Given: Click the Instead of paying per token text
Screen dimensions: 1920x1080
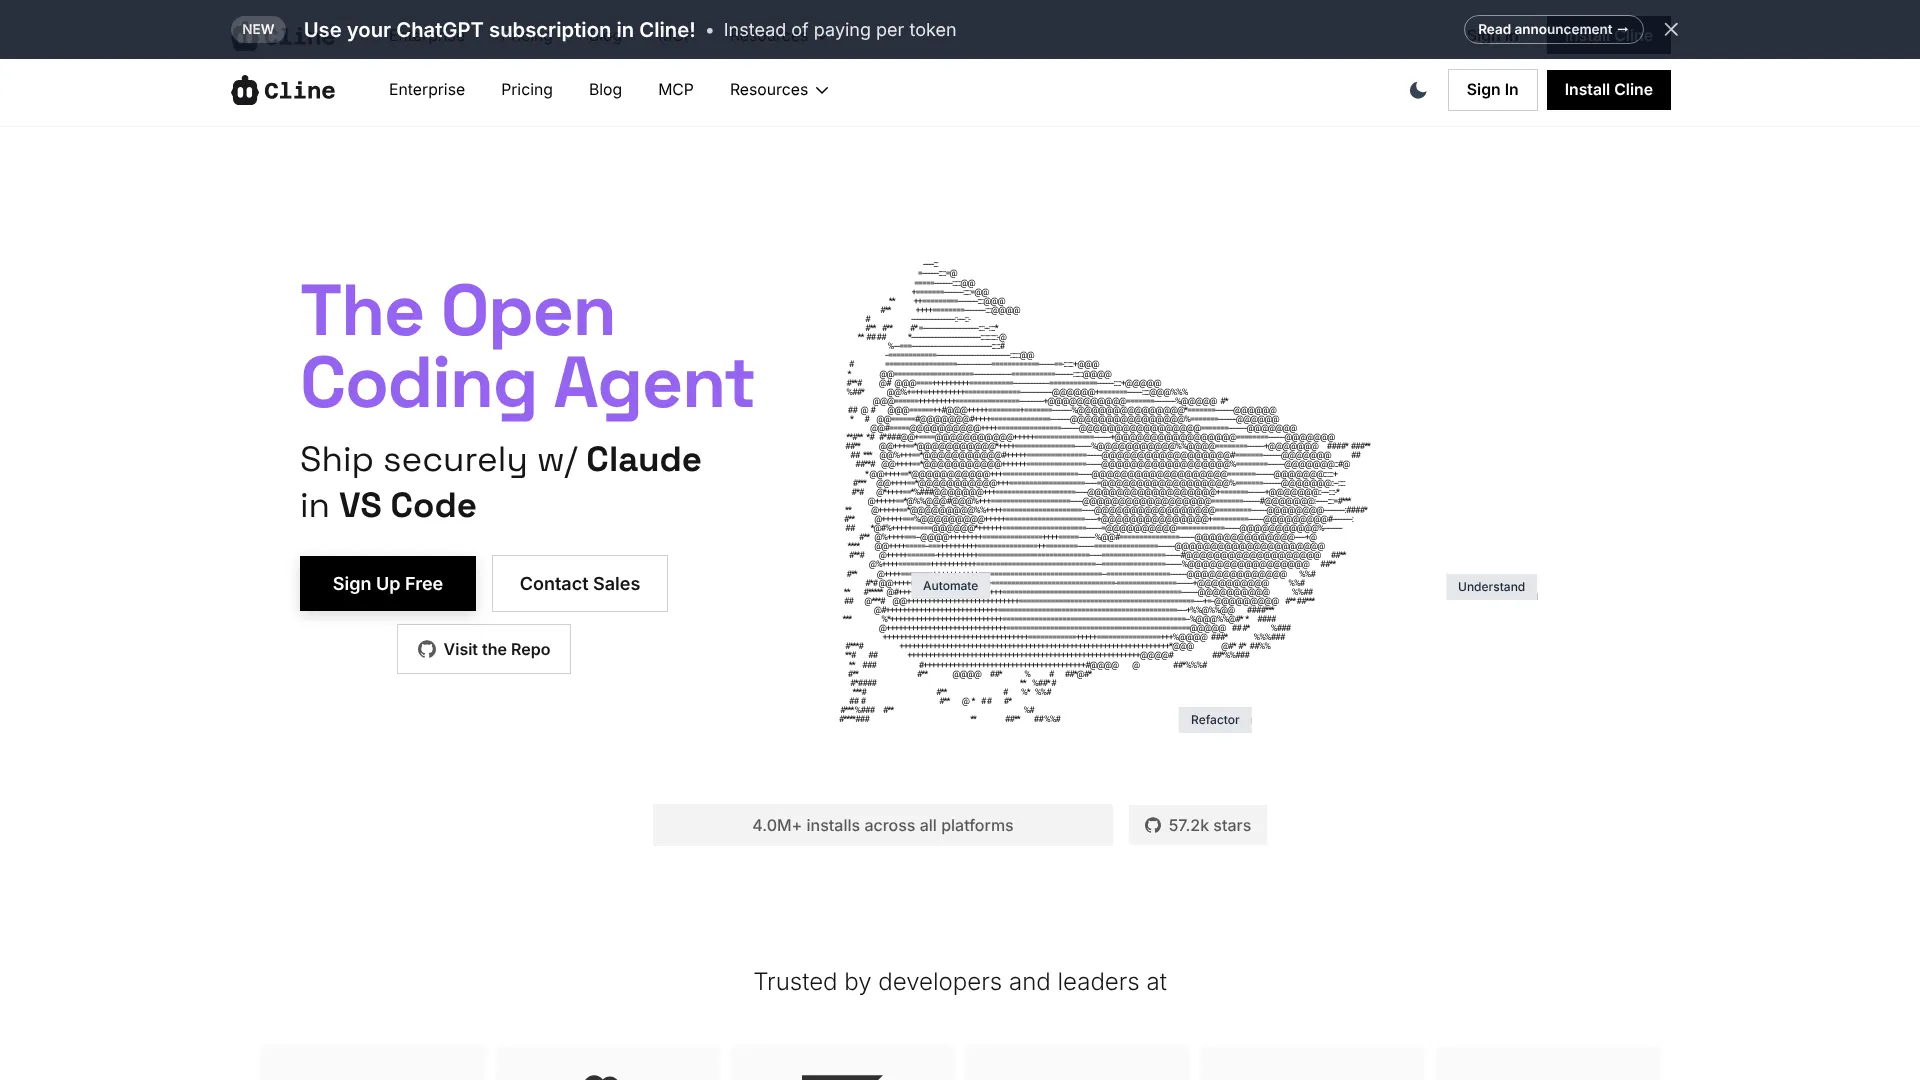Looking at the screenshot, I should pos(840,30).
